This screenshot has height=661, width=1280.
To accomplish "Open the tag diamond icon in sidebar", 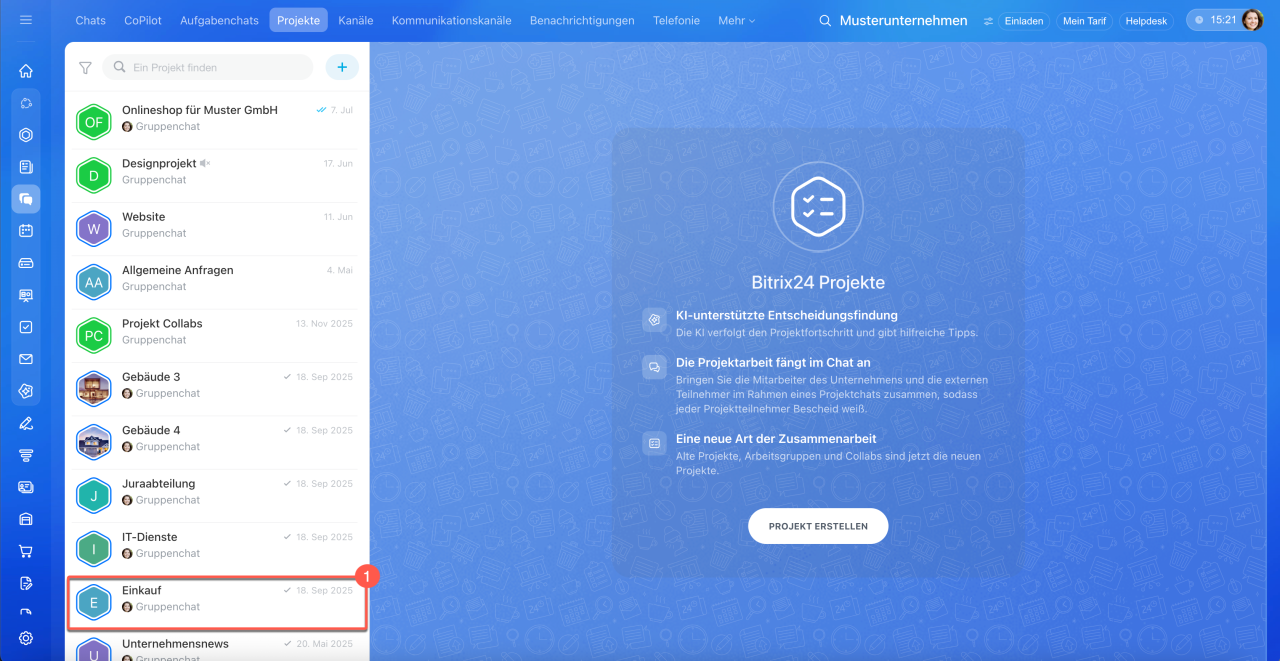I will click(26, 391).
